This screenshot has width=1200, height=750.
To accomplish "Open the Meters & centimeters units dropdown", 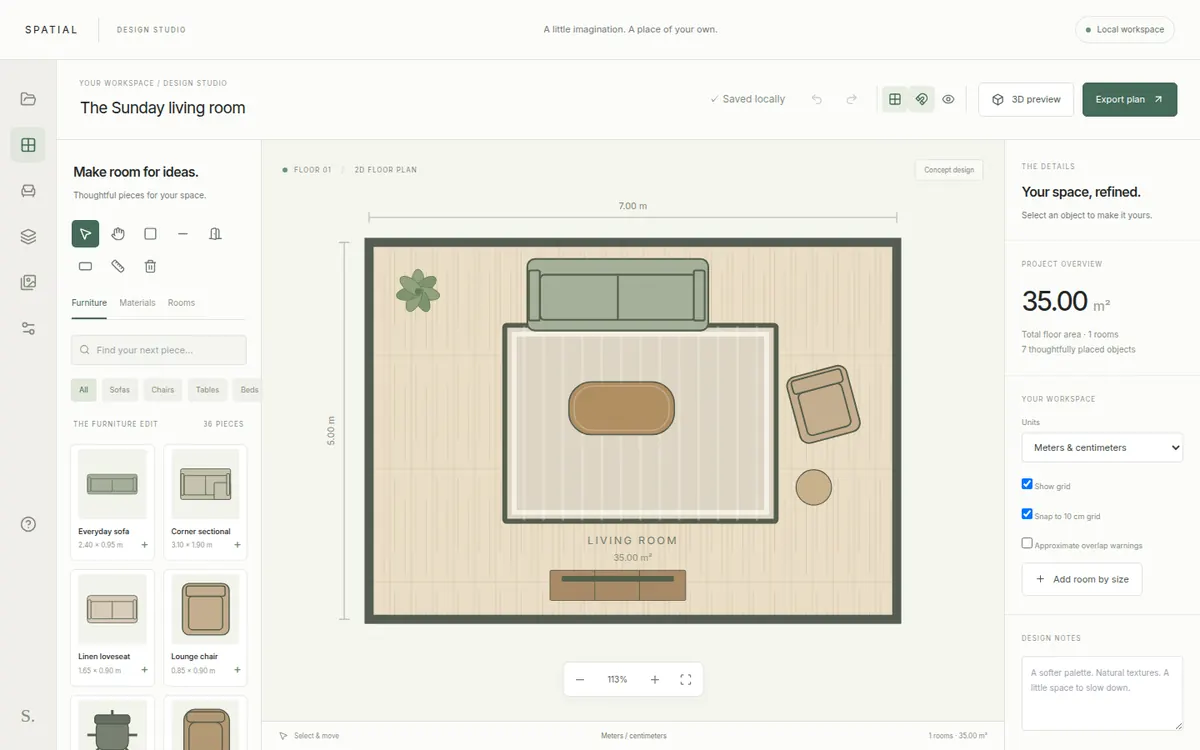I will point(1102,447).
